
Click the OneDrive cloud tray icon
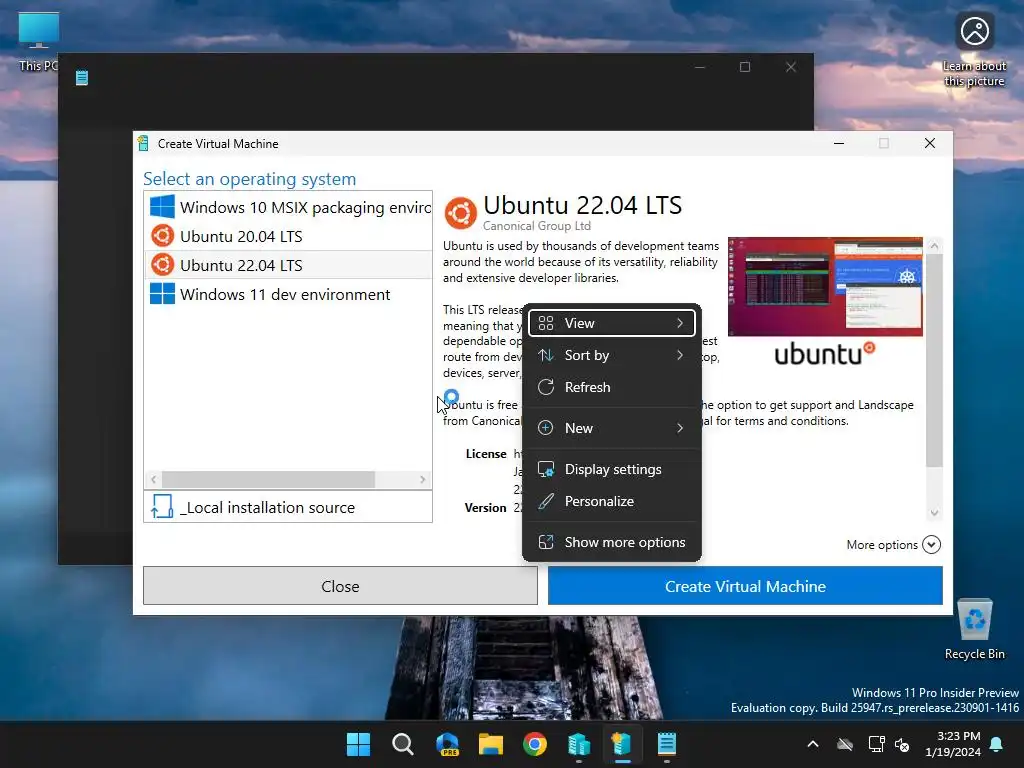tap(845, 744)
